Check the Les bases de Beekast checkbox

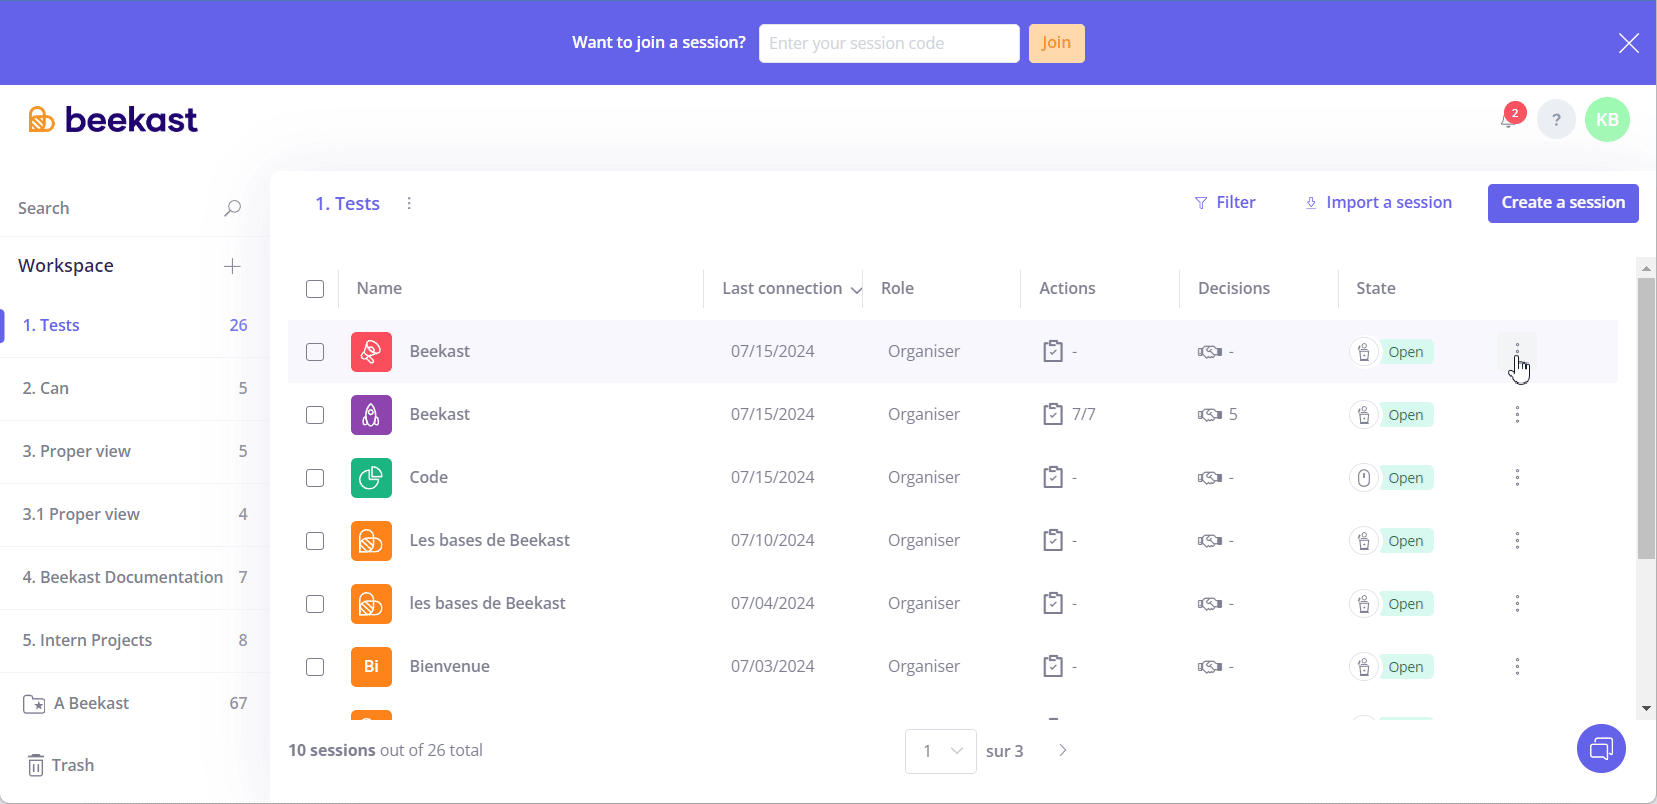point(315,541)
